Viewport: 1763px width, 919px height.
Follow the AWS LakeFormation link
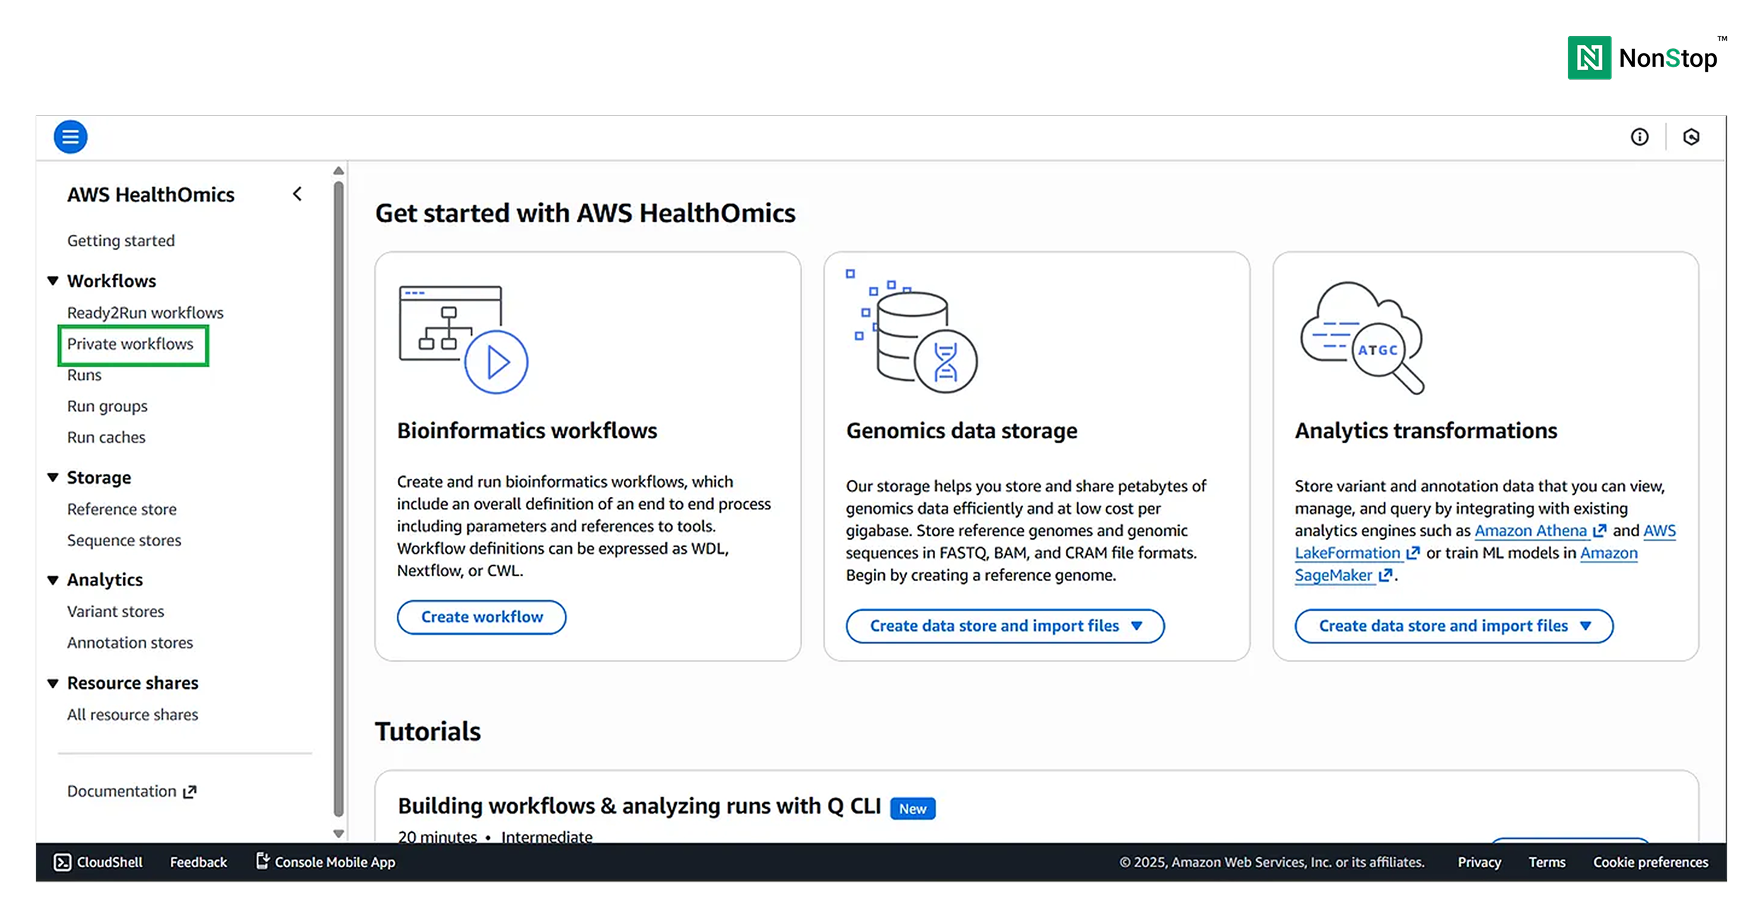1357,553
